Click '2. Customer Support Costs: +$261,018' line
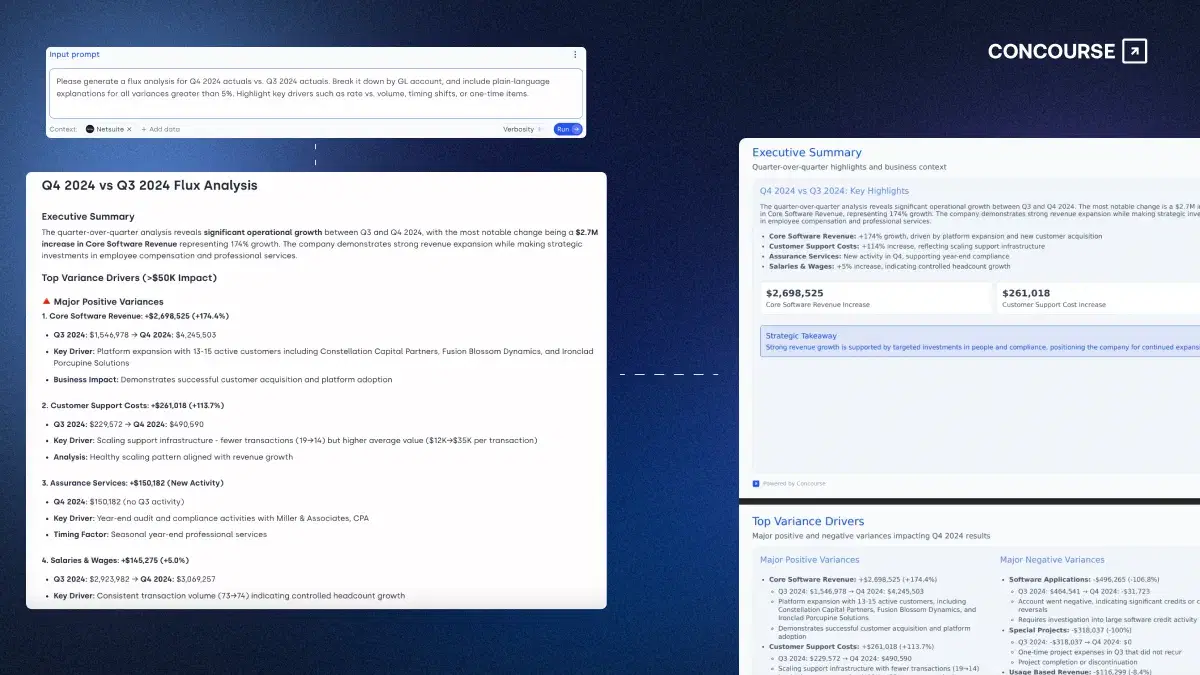The height and width of the screenshot is (675, 1200). pos(133,406)
